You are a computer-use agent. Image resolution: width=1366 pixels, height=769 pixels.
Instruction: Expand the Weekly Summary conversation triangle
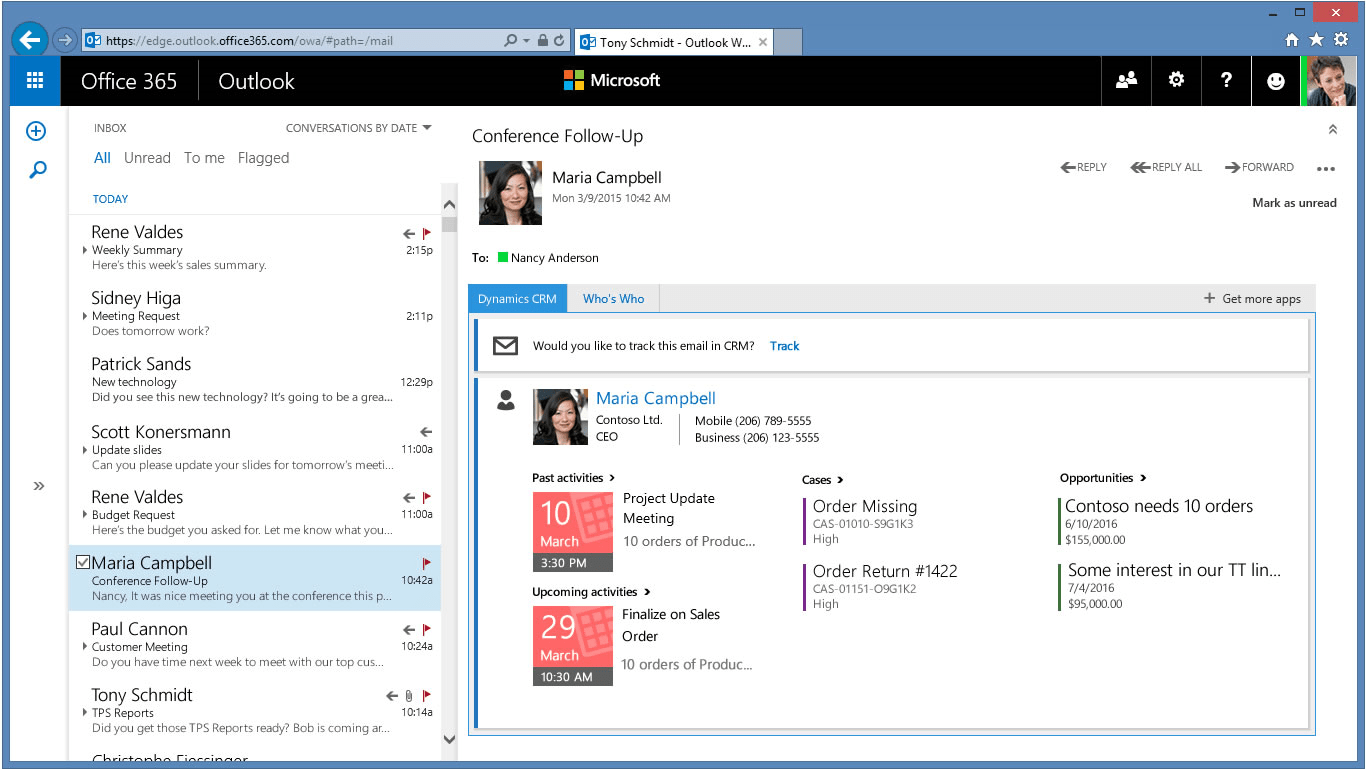[x=85, y=250]
